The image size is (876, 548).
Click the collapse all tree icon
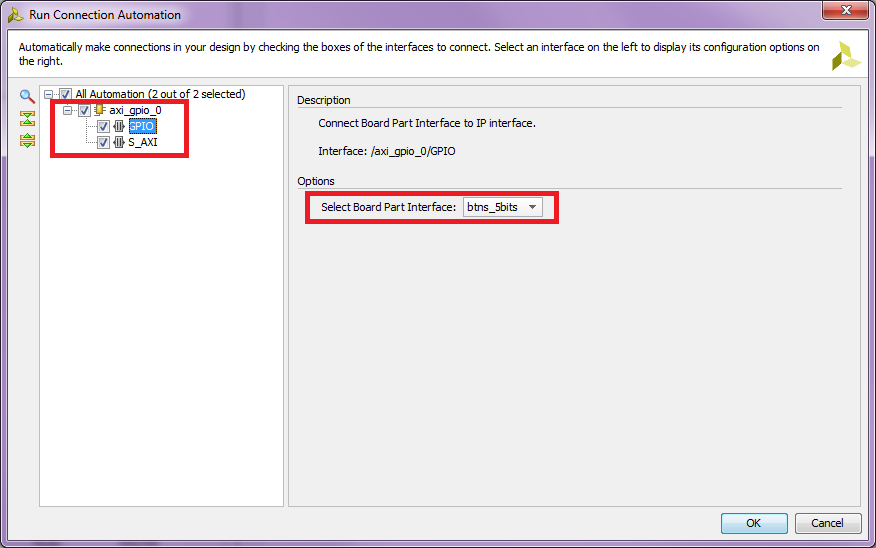[x=27, y=118]
